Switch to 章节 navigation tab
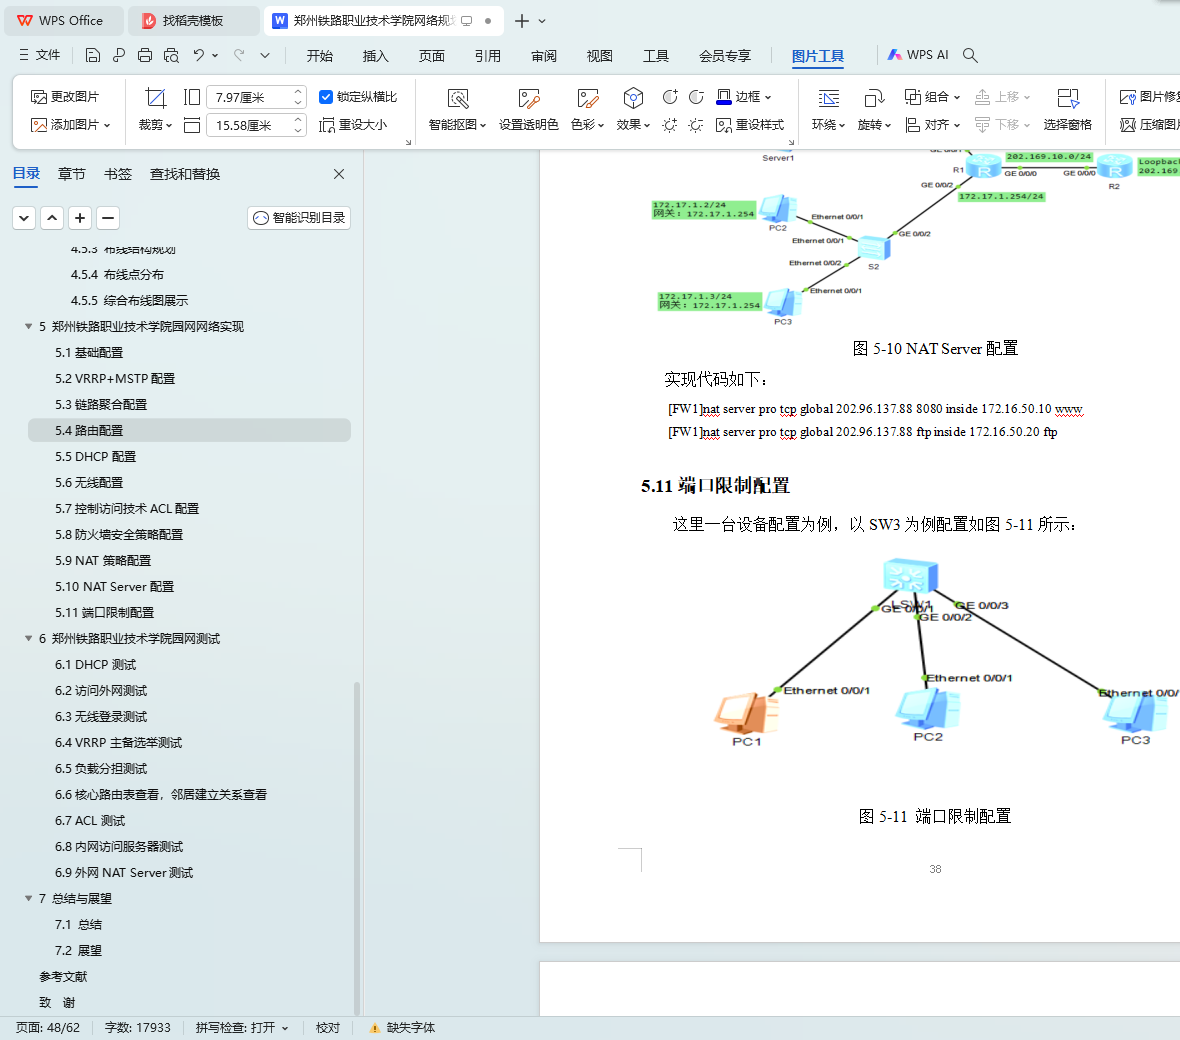The height and width of the screenshot is (1040, 1180). click(x=71, y=175)
